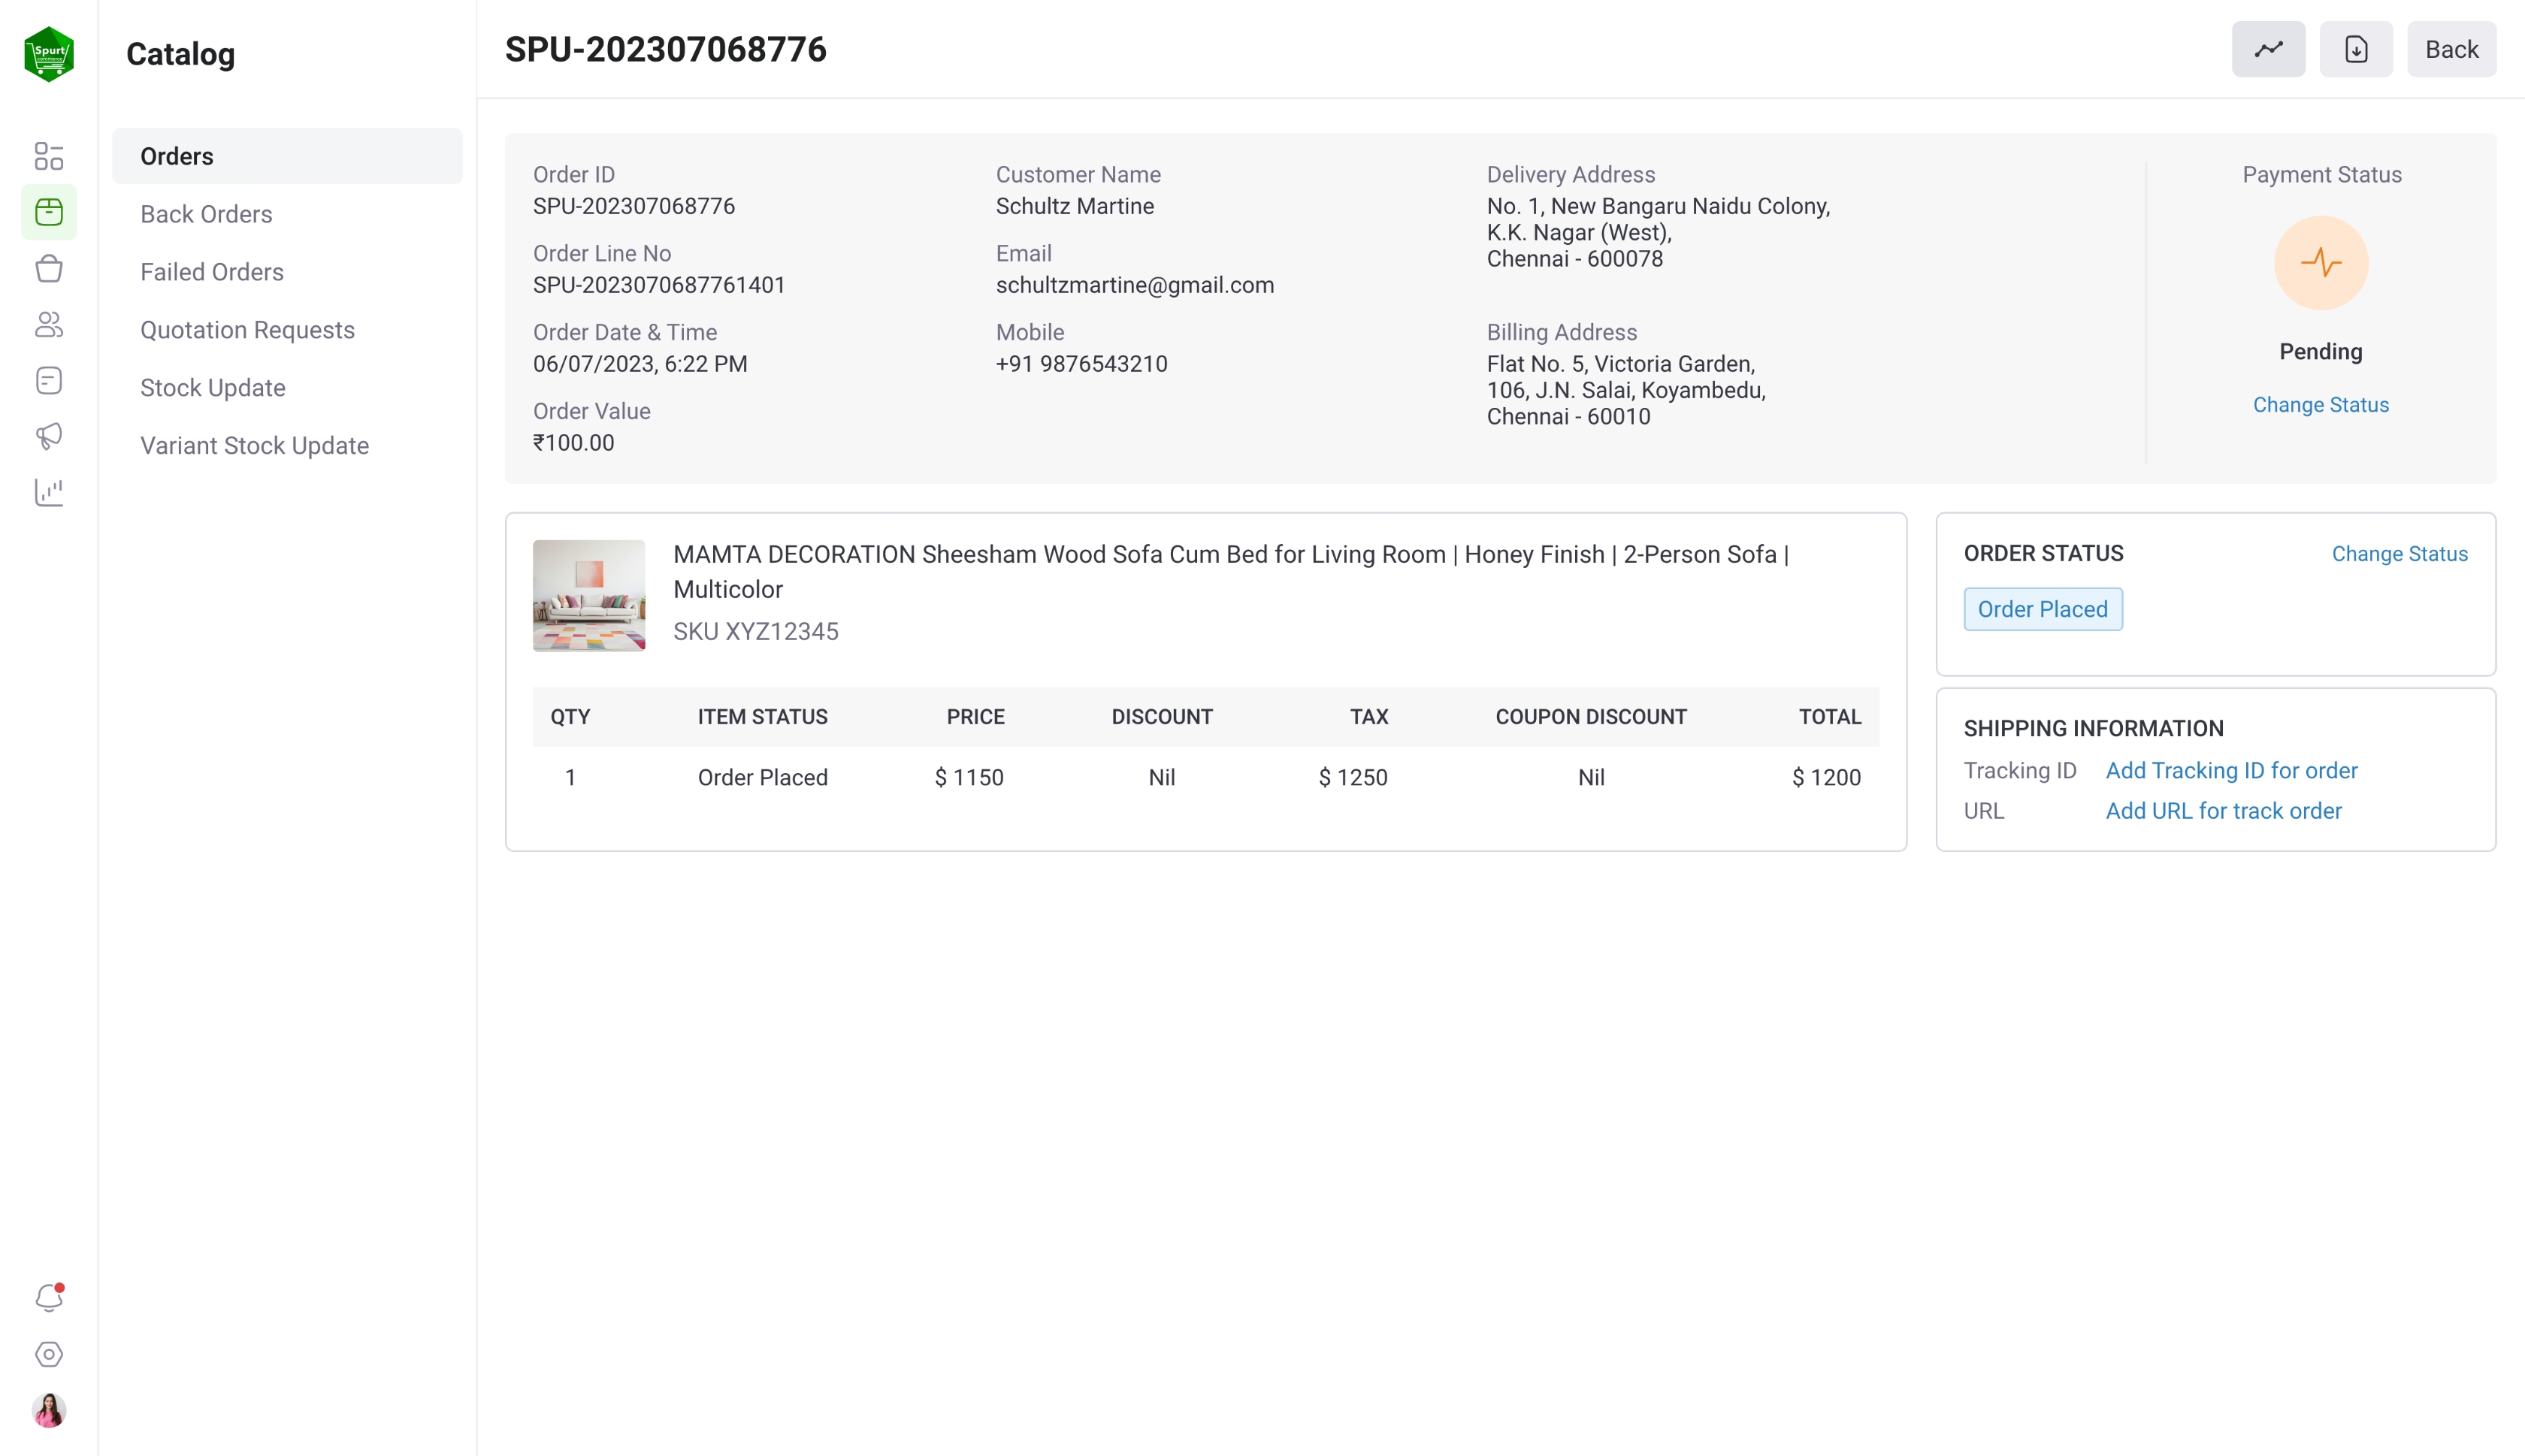Select the Failed Orders menu item
Image resolution: width=2525 pixels, height=1456 pixels.
(x=212, y=272)
